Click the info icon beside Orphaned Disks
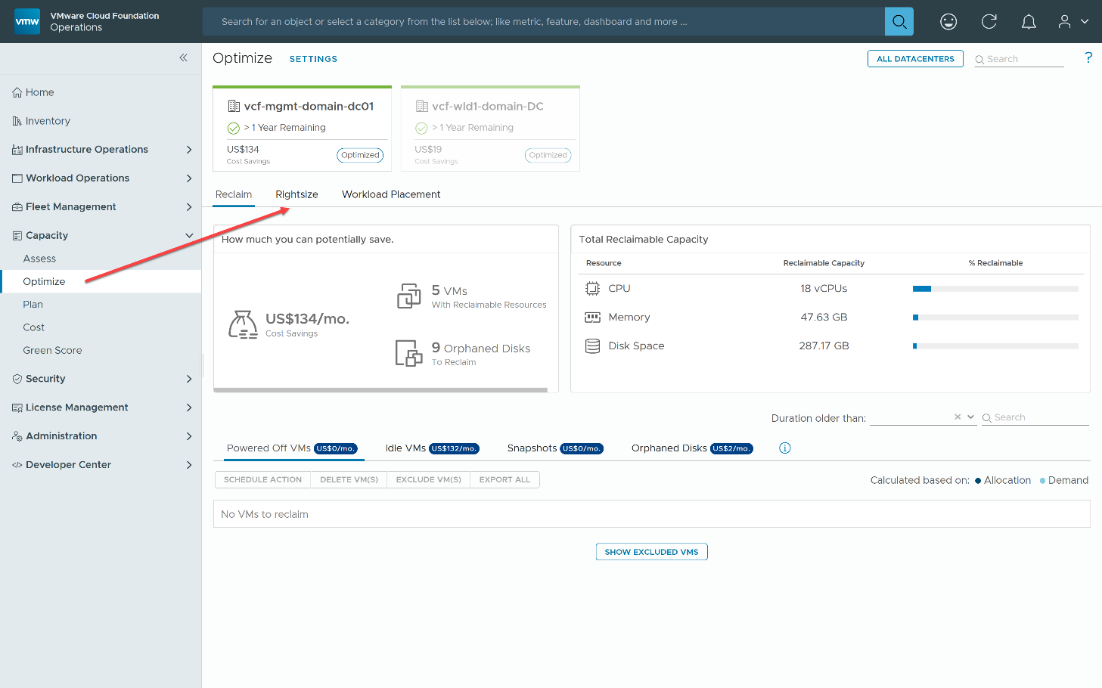 785,448
